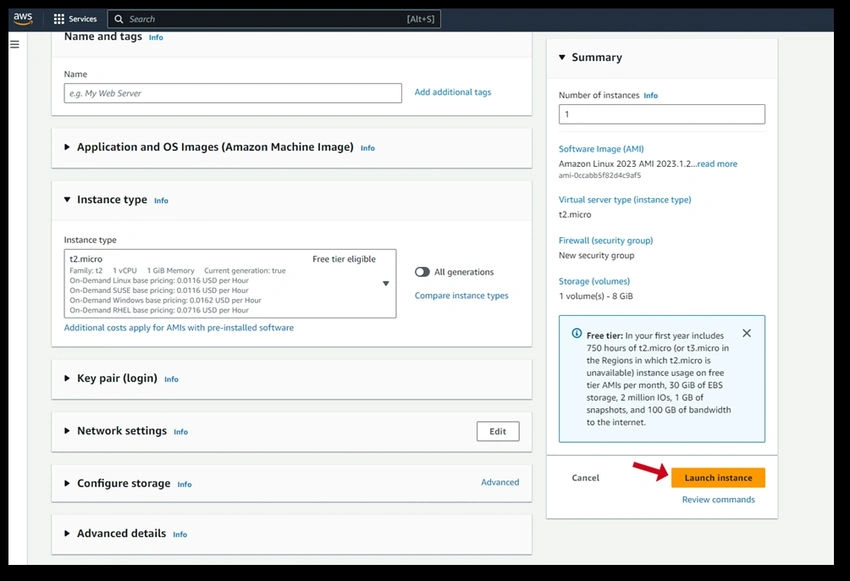The height and width of the screenshot is (581, 850).
Task: Expand the Network settings section
Action: click(67, 430)
